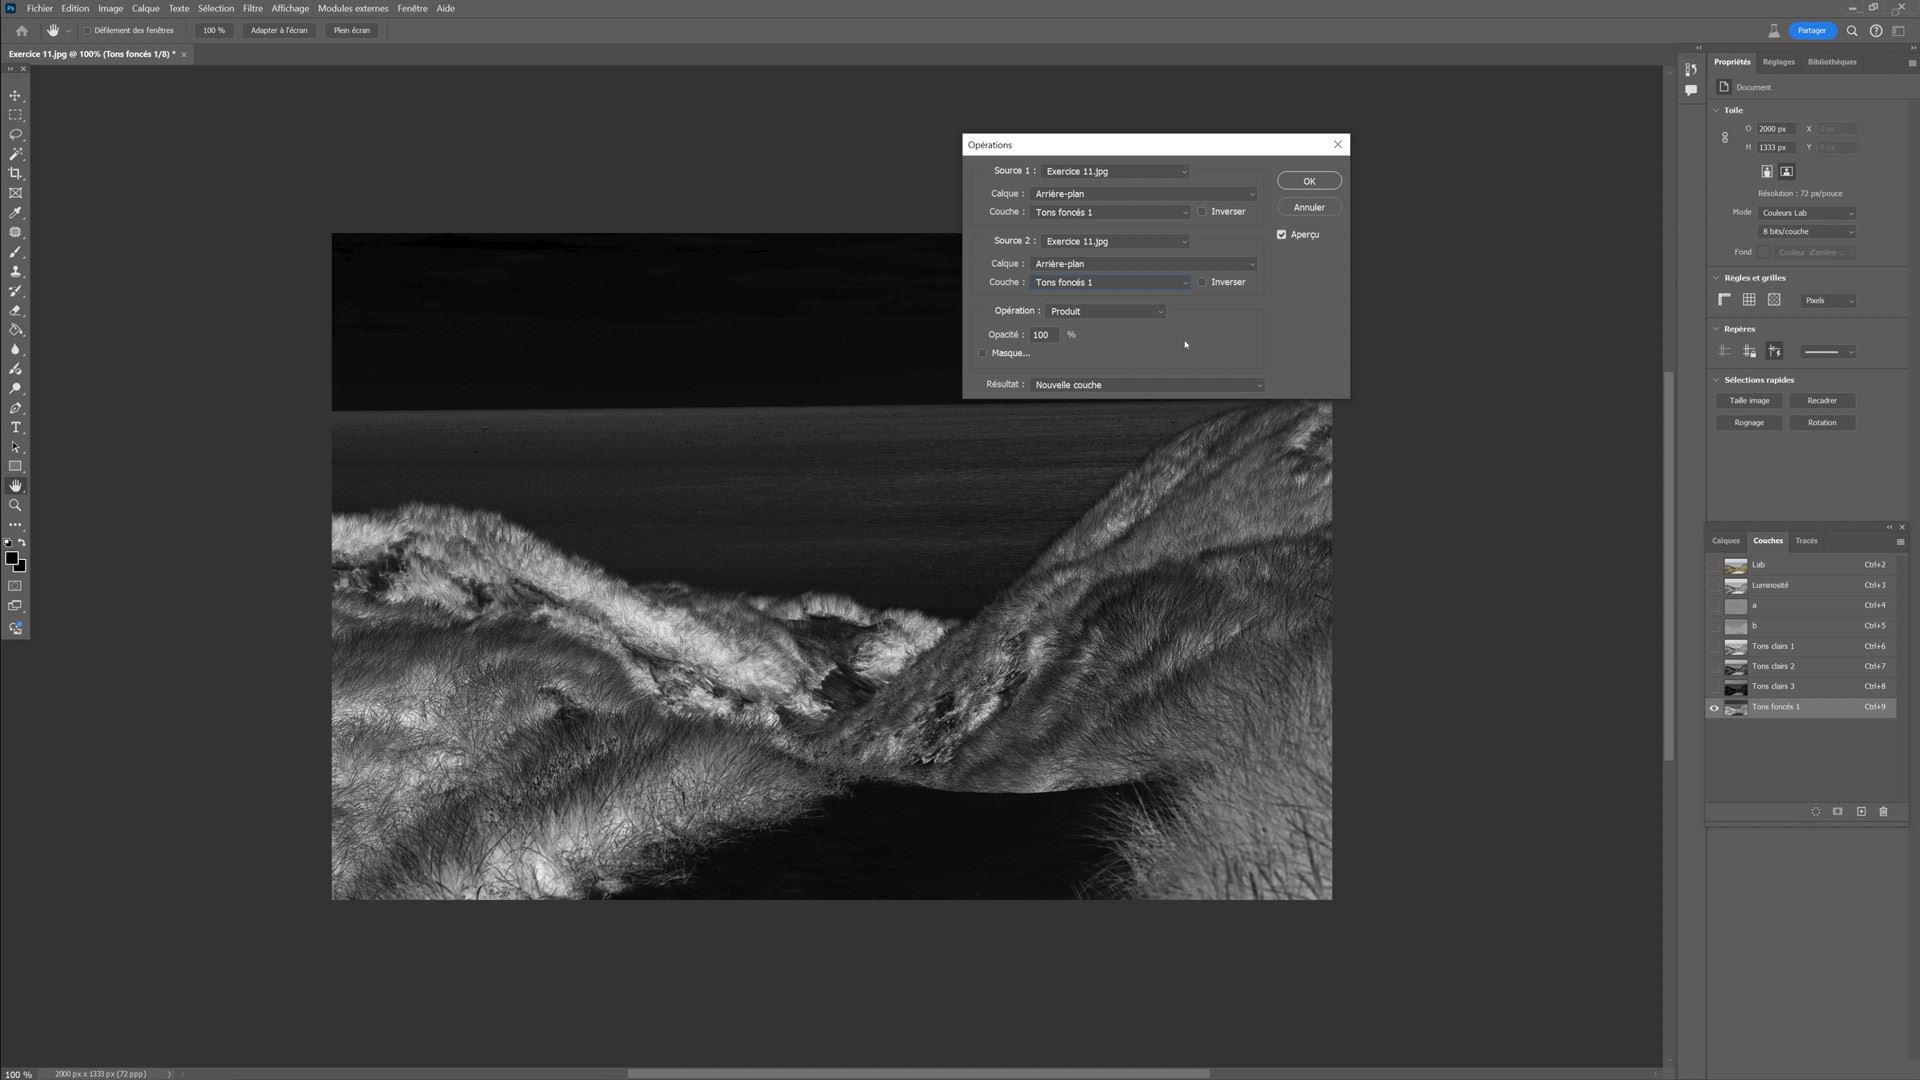Screen dimensions: 1920x1080
Task: Select the Dodge tool
Action: click(x=15, y=388)
